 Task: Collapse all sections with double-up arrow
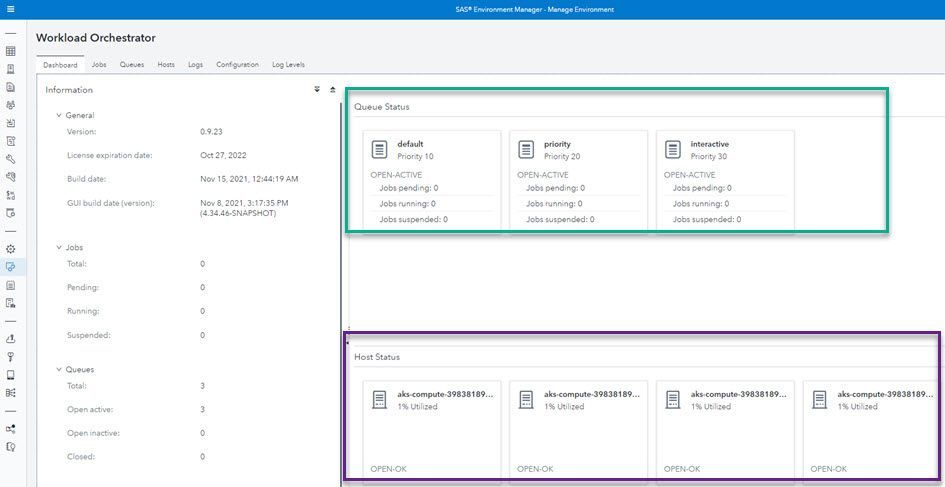[333, 90]
